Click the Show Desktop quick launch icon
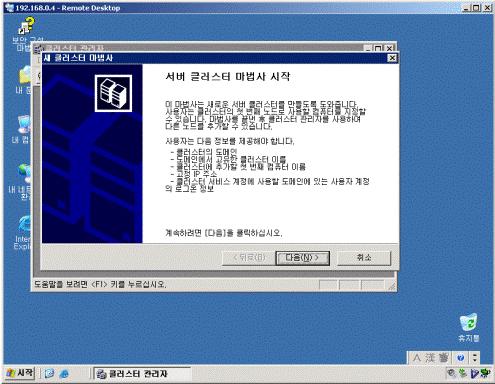 (x=49, y=374)
